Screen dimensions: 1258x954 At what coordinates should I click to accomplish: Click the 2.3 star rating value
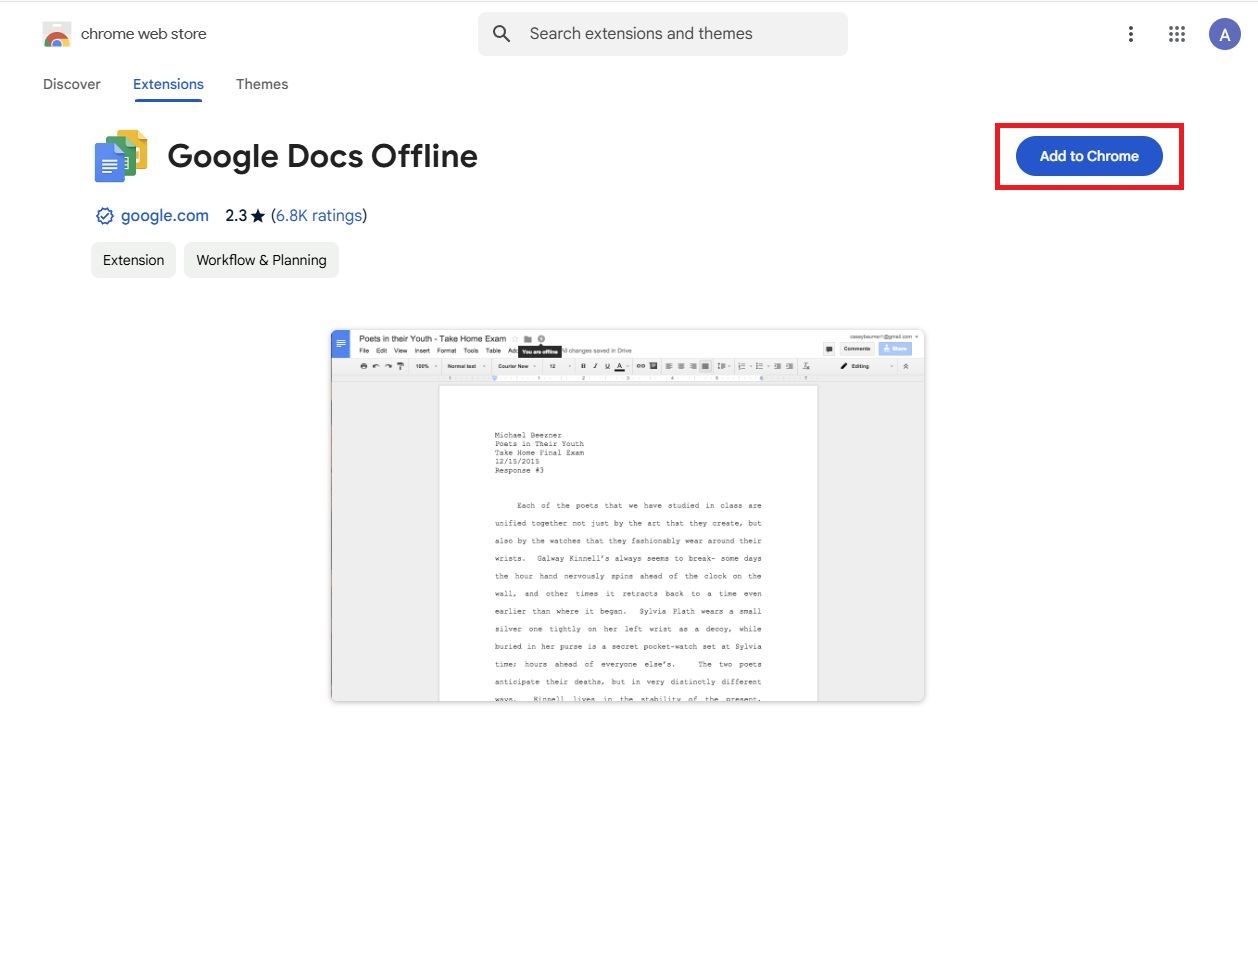point(245,215)
